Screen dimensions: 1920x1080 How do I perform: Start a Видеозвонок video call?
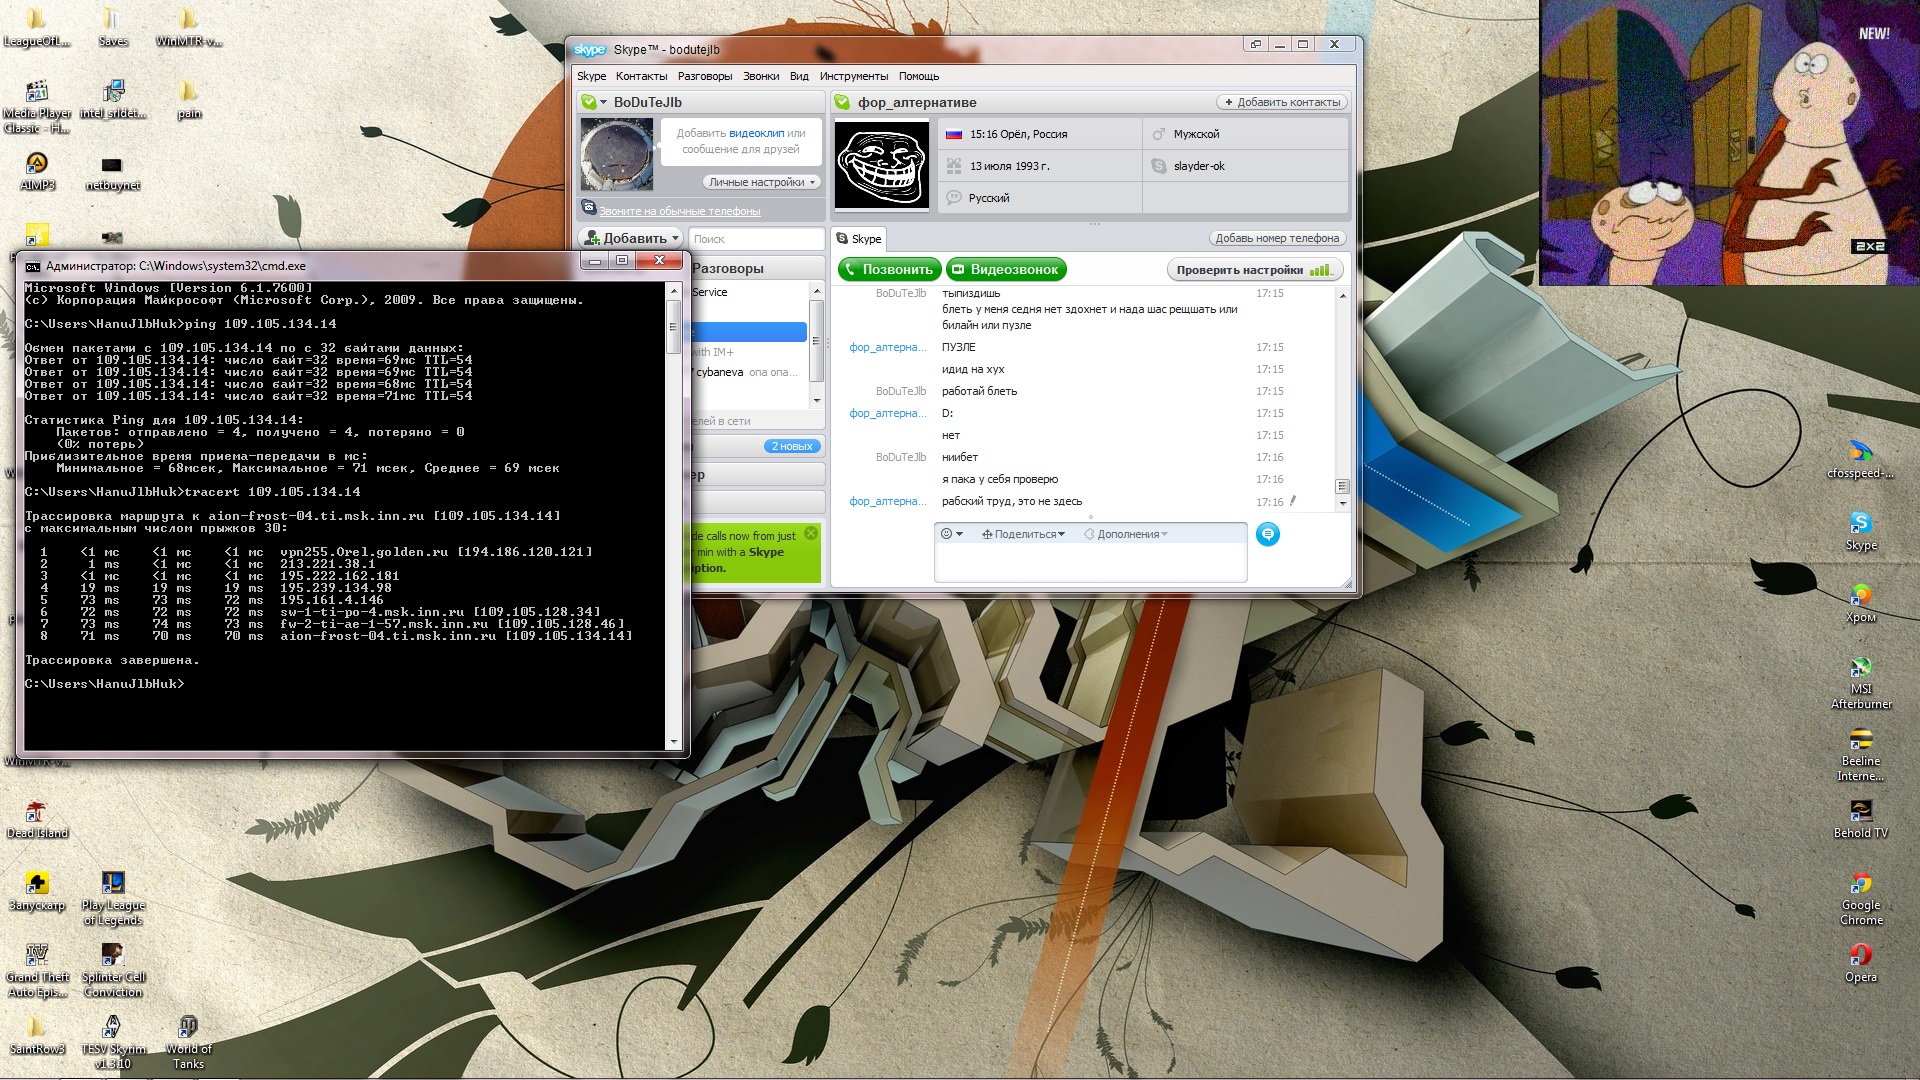tap(1006, 269)
